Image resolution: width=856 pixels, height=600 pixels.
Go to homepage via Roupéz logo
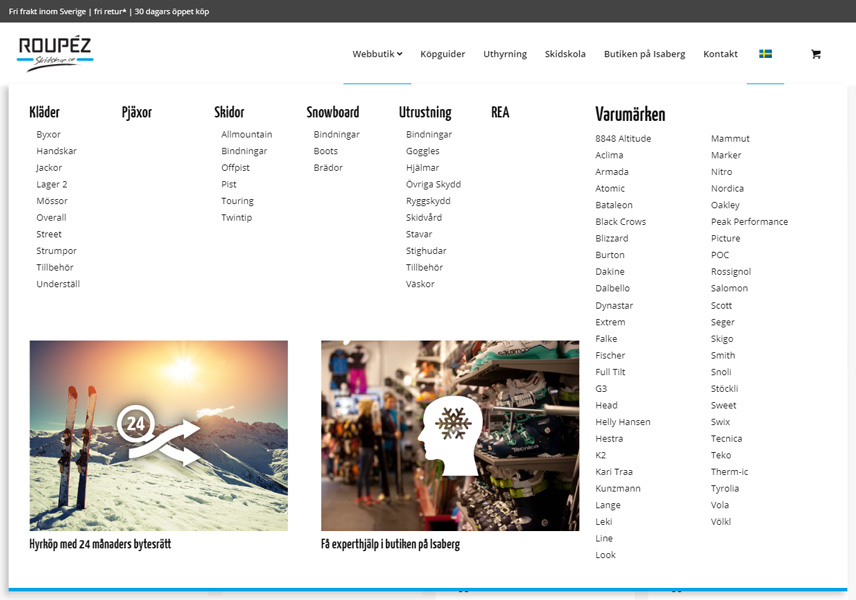(55, 53)
